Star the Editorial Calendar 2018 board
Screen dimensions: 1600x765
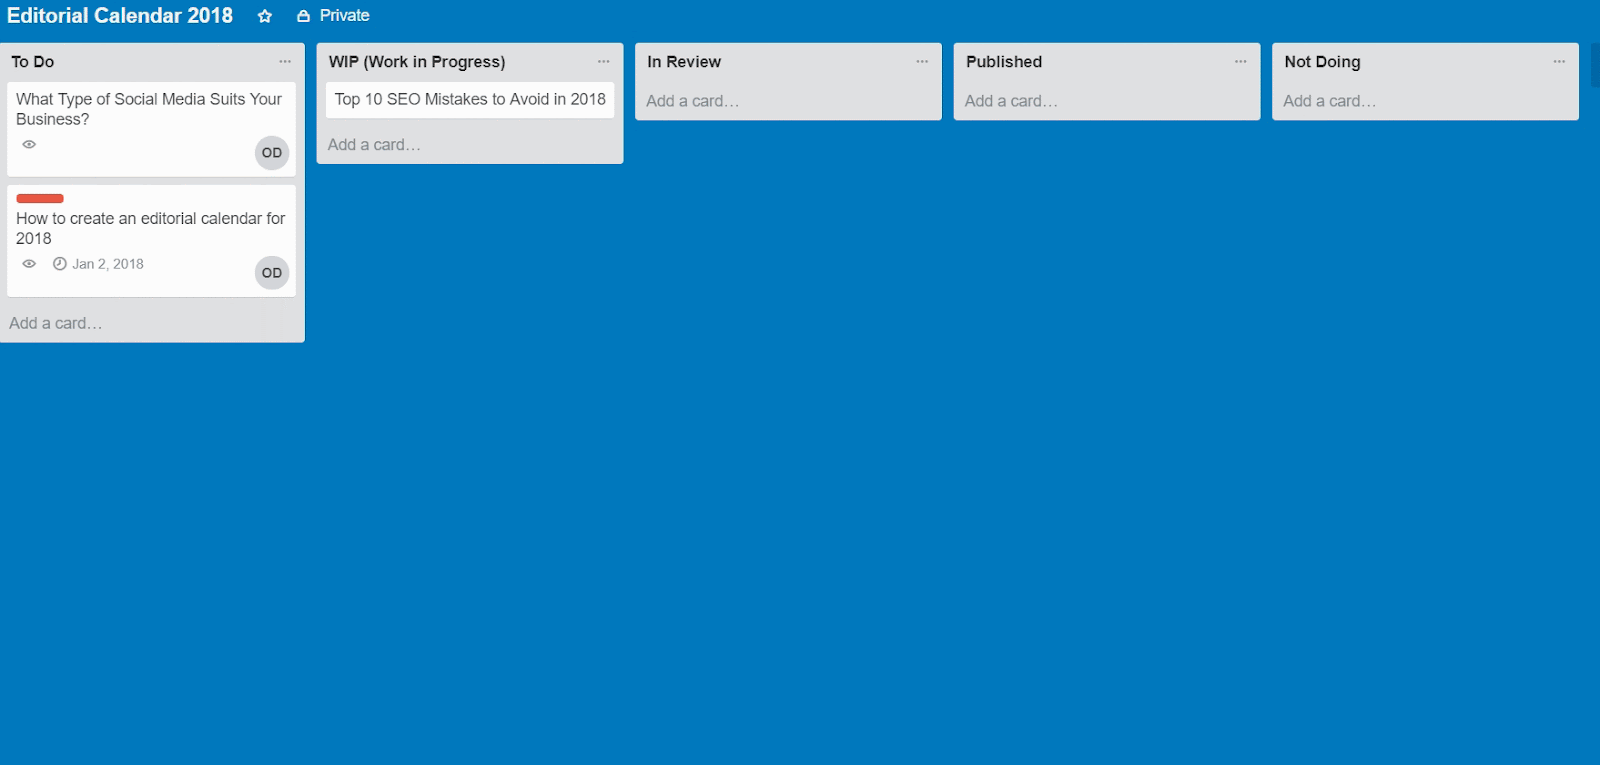pos(265,16)
